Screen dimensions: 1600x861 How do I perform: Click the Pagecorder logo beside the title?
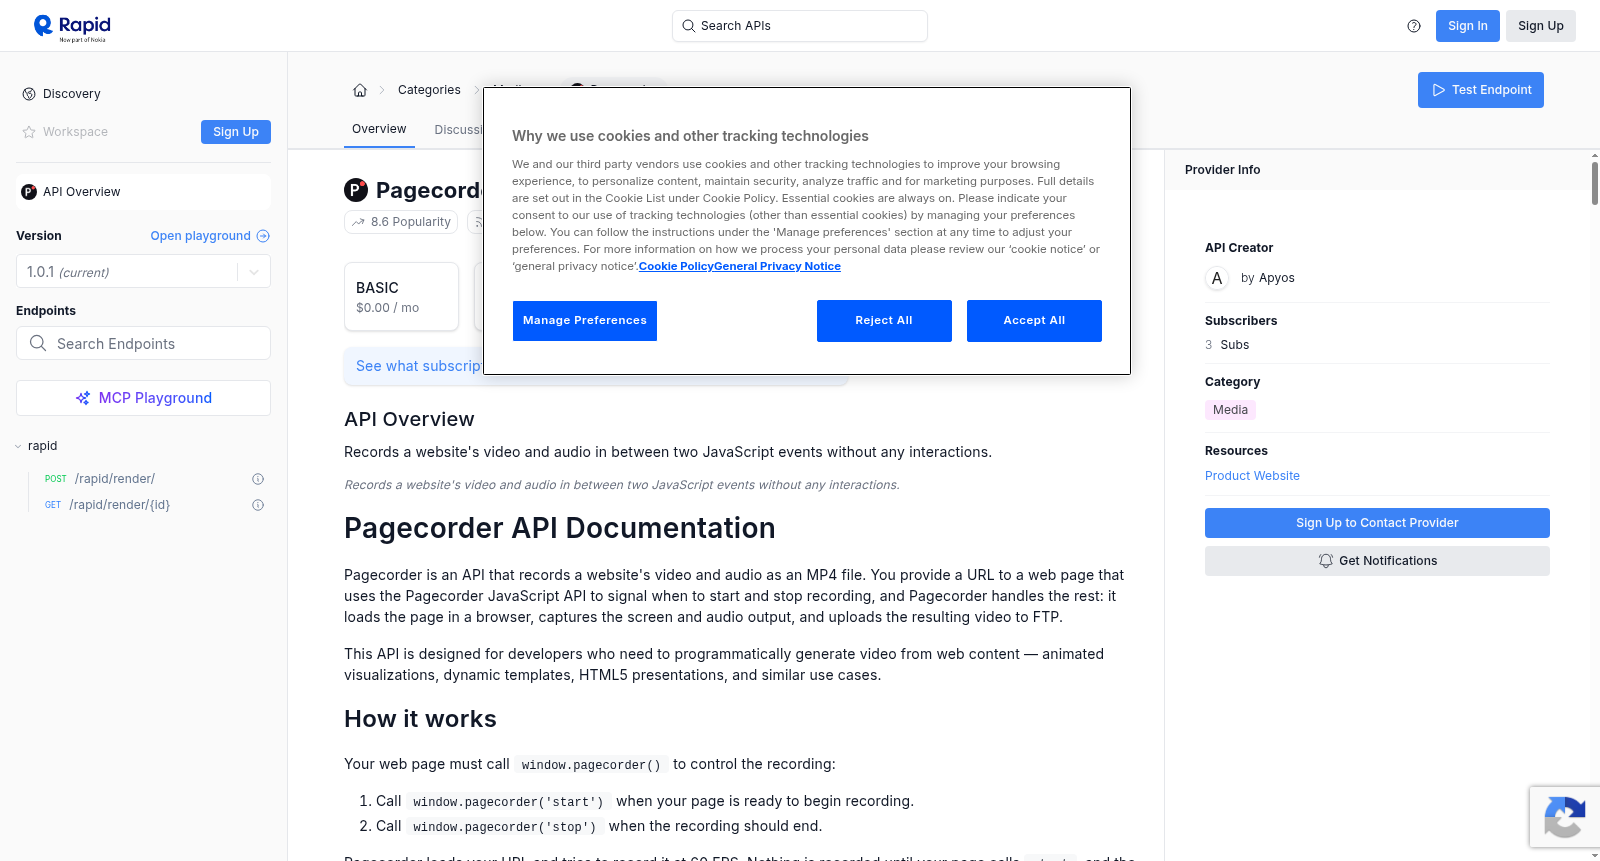coord(356,190)
